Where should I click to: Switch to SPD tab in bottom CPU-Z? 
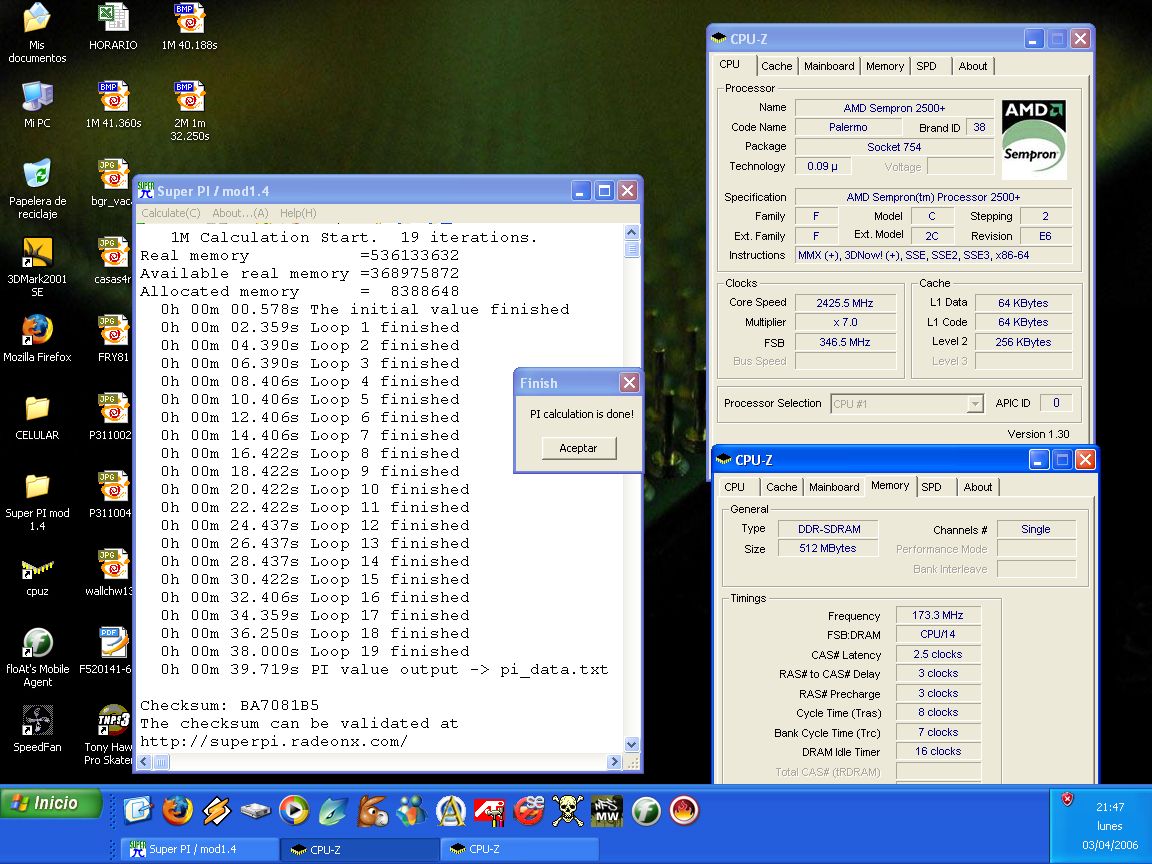932,487
